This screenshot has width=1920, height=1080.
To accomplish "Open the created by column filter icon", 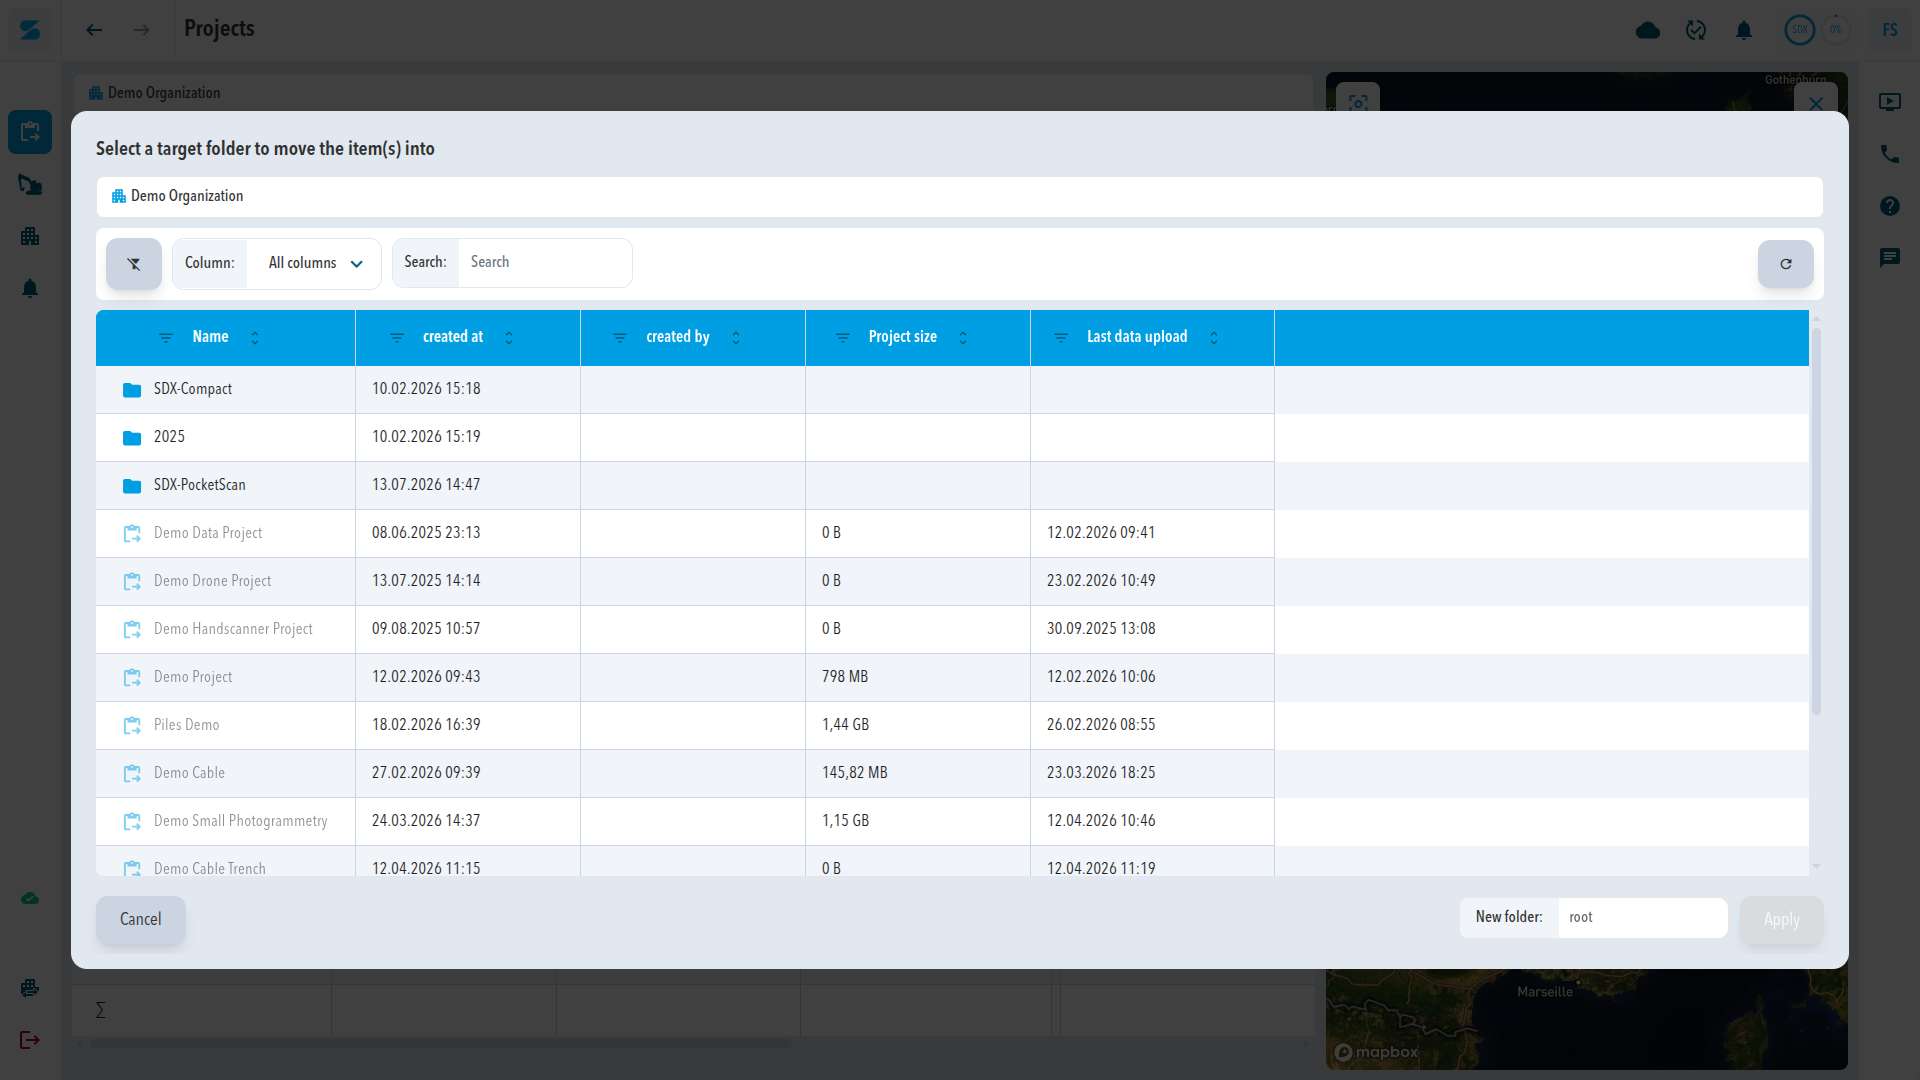I will [x=620, y=338].
